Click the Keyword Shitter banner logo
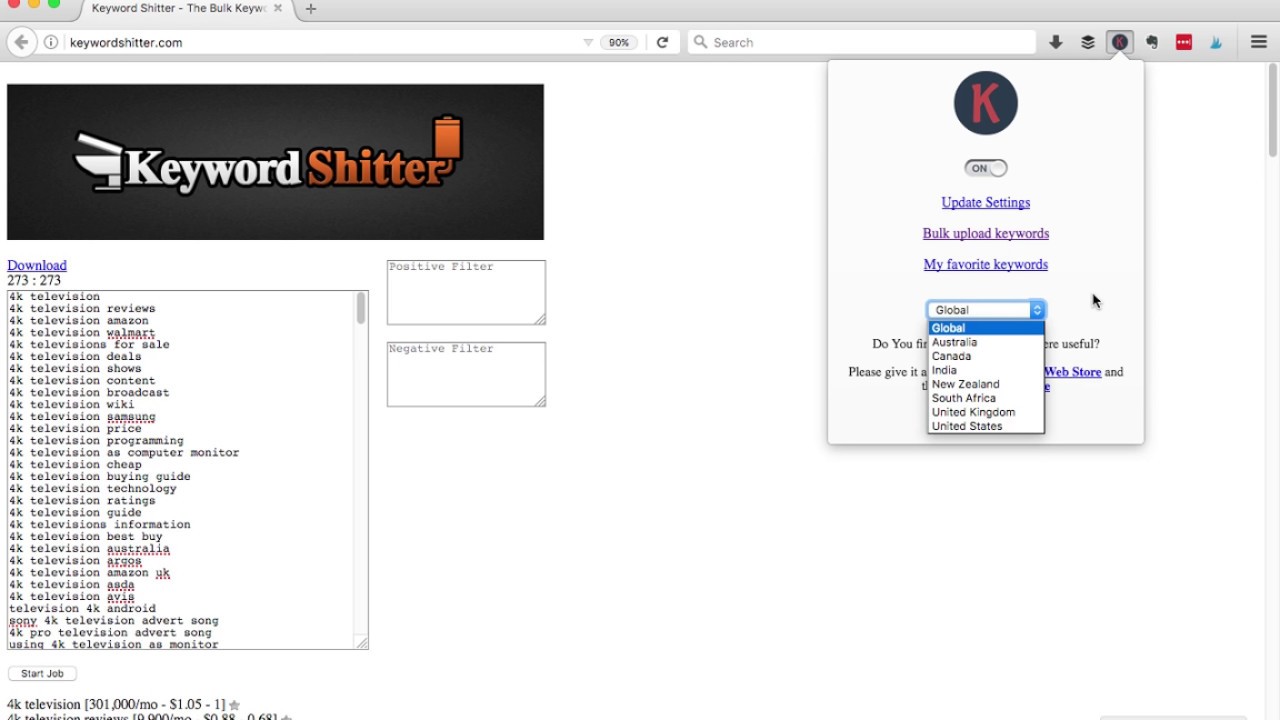 click(x=275, y=162)
